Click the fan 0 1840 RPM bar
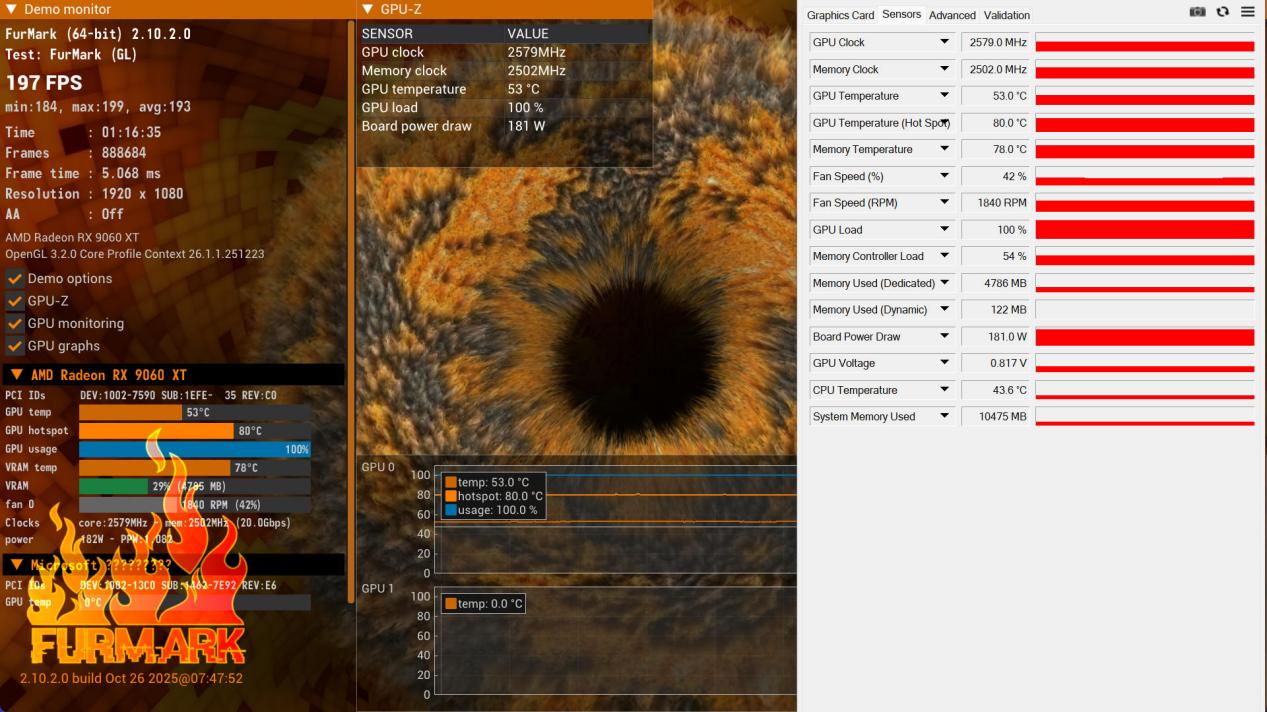The width and height of the screenshot is (1267, 712). point(194,505)
